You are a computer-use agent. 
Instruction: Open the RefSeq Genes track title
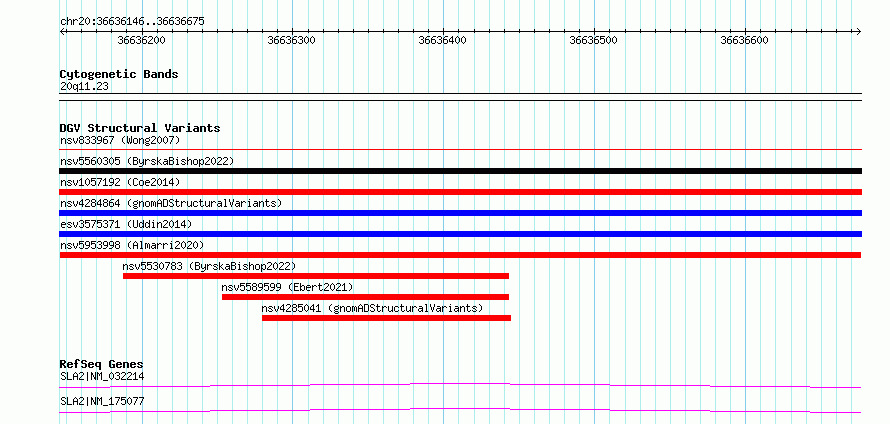point(102,364)
